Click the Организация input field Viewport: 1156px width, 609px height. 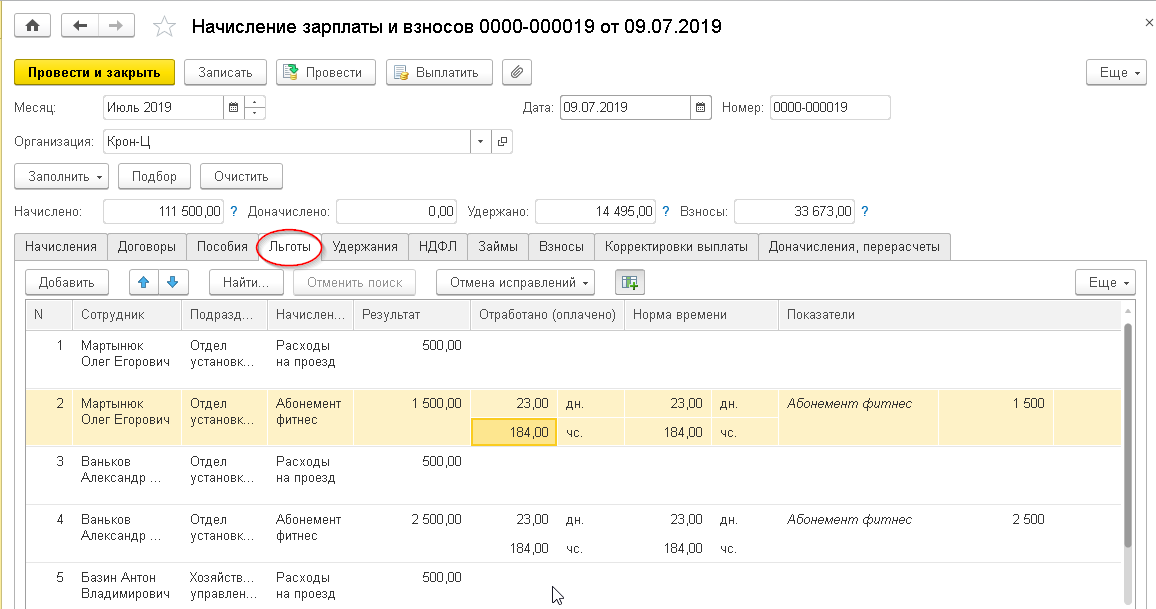[287, 142]
